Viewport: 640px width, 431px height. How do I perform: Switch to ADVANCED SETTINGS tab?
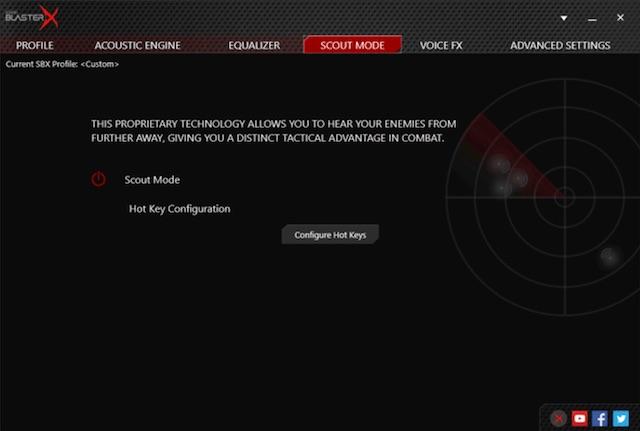pyautogui.click(x=560, y=45)
